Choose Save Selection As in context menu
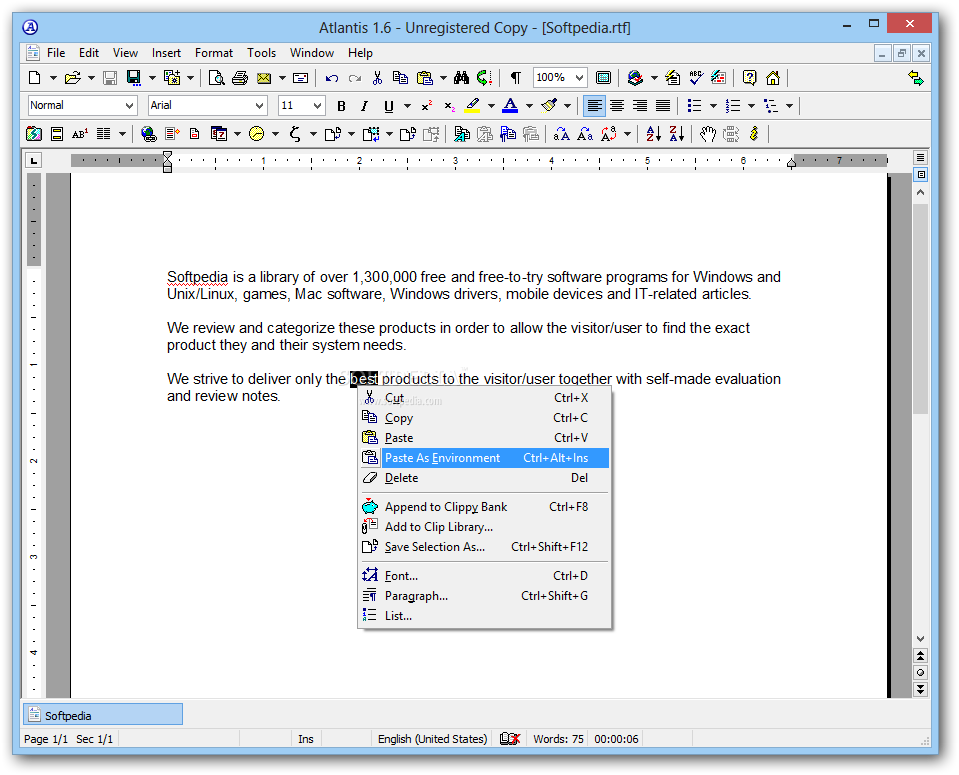The width and height of the screenshot is (959, 775). click(x=484, y=547)
